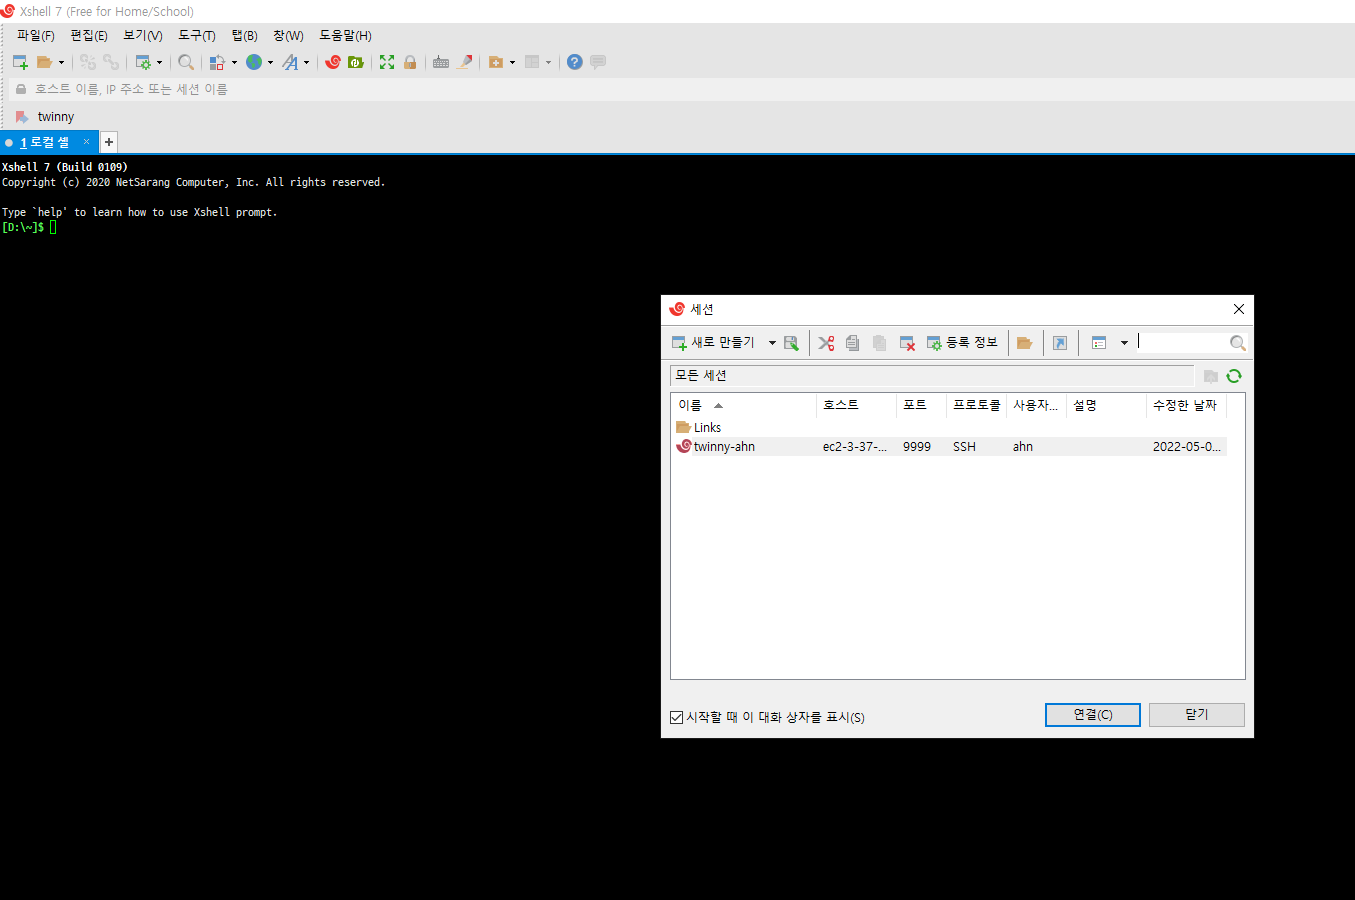
Task: Click the '설명' column header
Action: click(1106, 405)
